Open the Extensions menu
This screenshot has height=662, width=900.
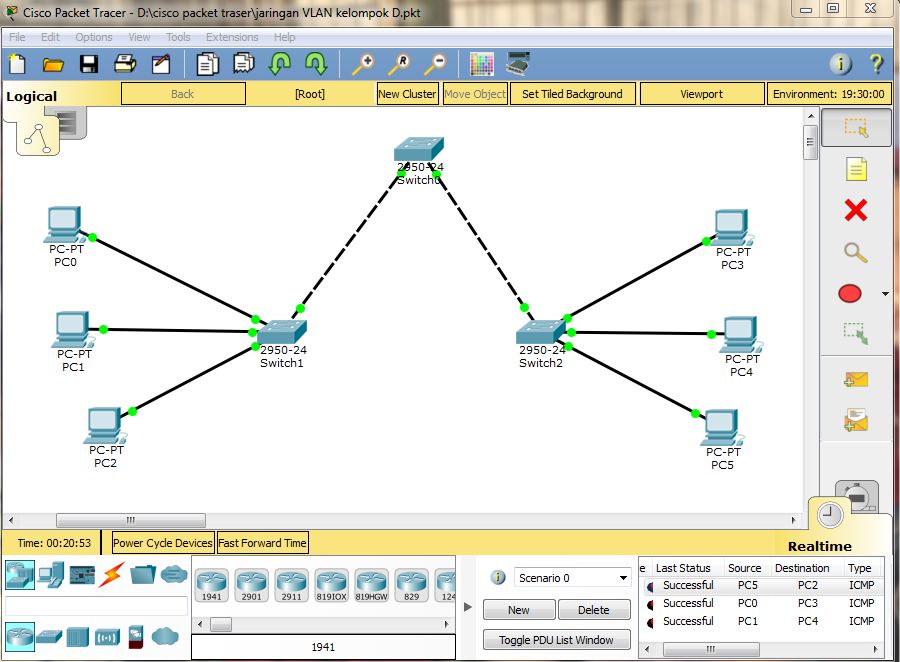tap(232, 37)
